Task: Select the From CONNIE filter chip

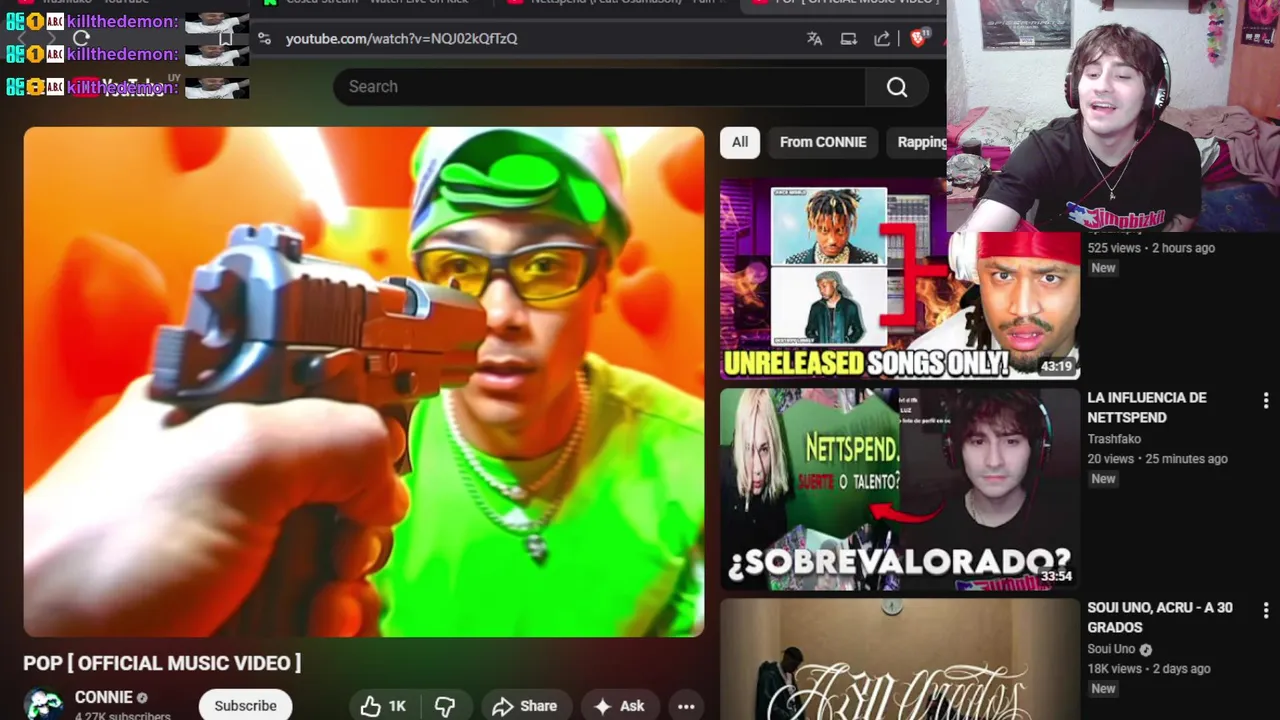Action: (823, 142)
